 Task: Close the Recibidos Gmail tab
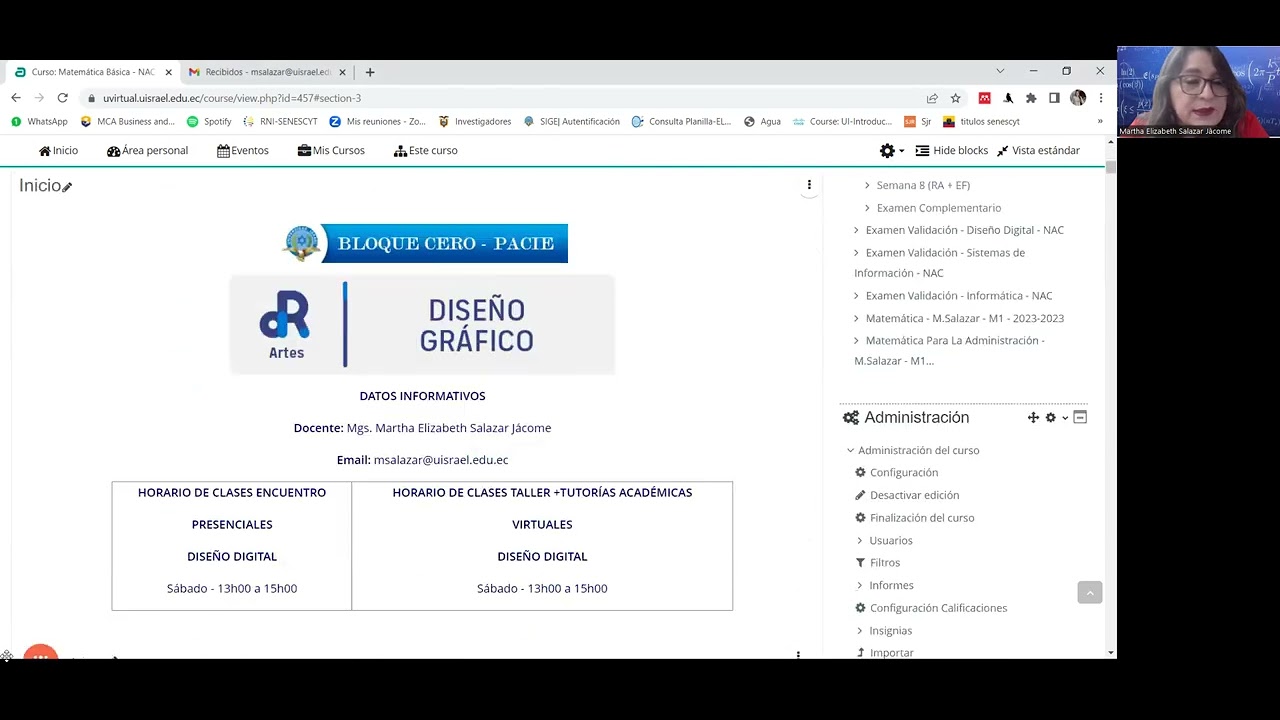342,72
